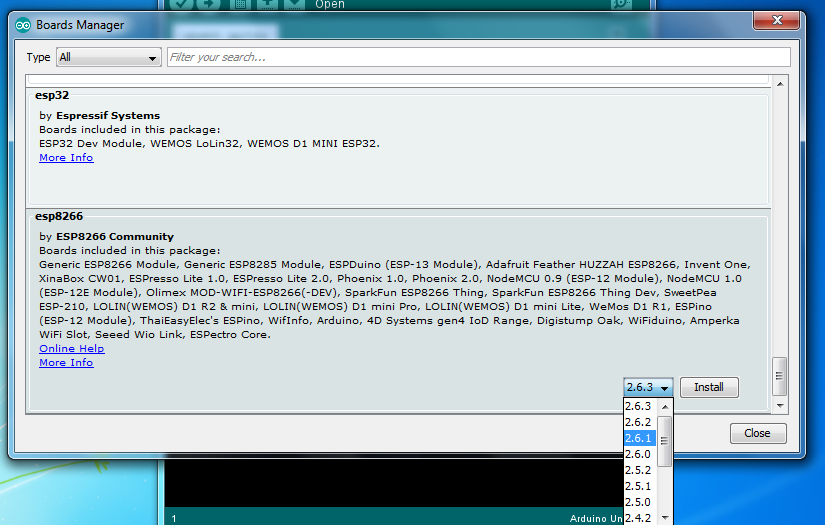This screenshot has width=825, height=525.
Task: Click the Upload arrow icon in the Arduino IDE toolbar
Action: [209, 4]
